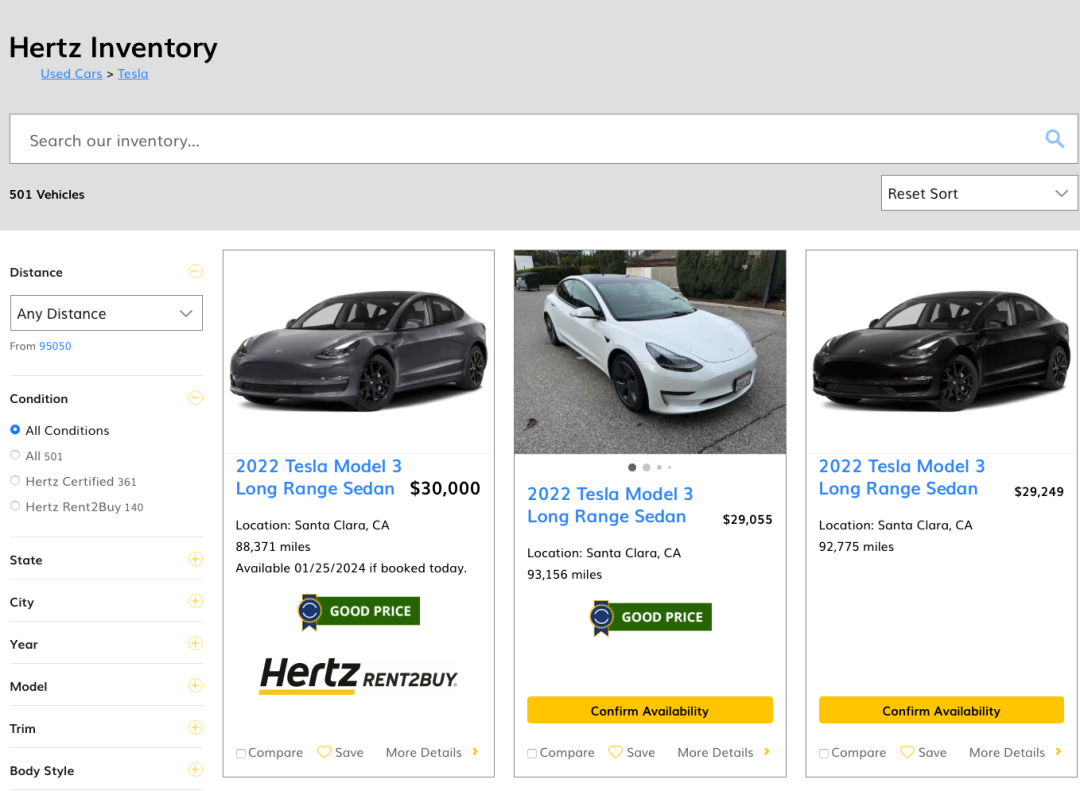The image size is (1080, 791).
Task: Check Compare on the $29,249 Tesla
Action: [x=824, y=753]
